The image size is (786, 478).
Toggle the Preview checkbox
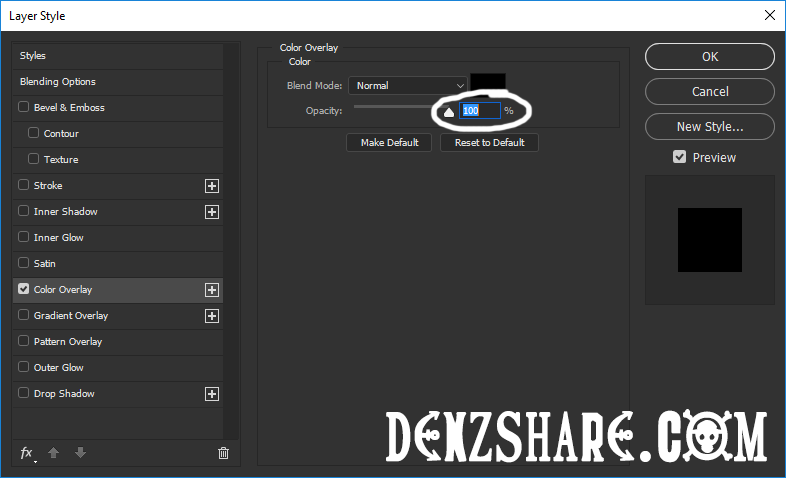coord(679,157)
